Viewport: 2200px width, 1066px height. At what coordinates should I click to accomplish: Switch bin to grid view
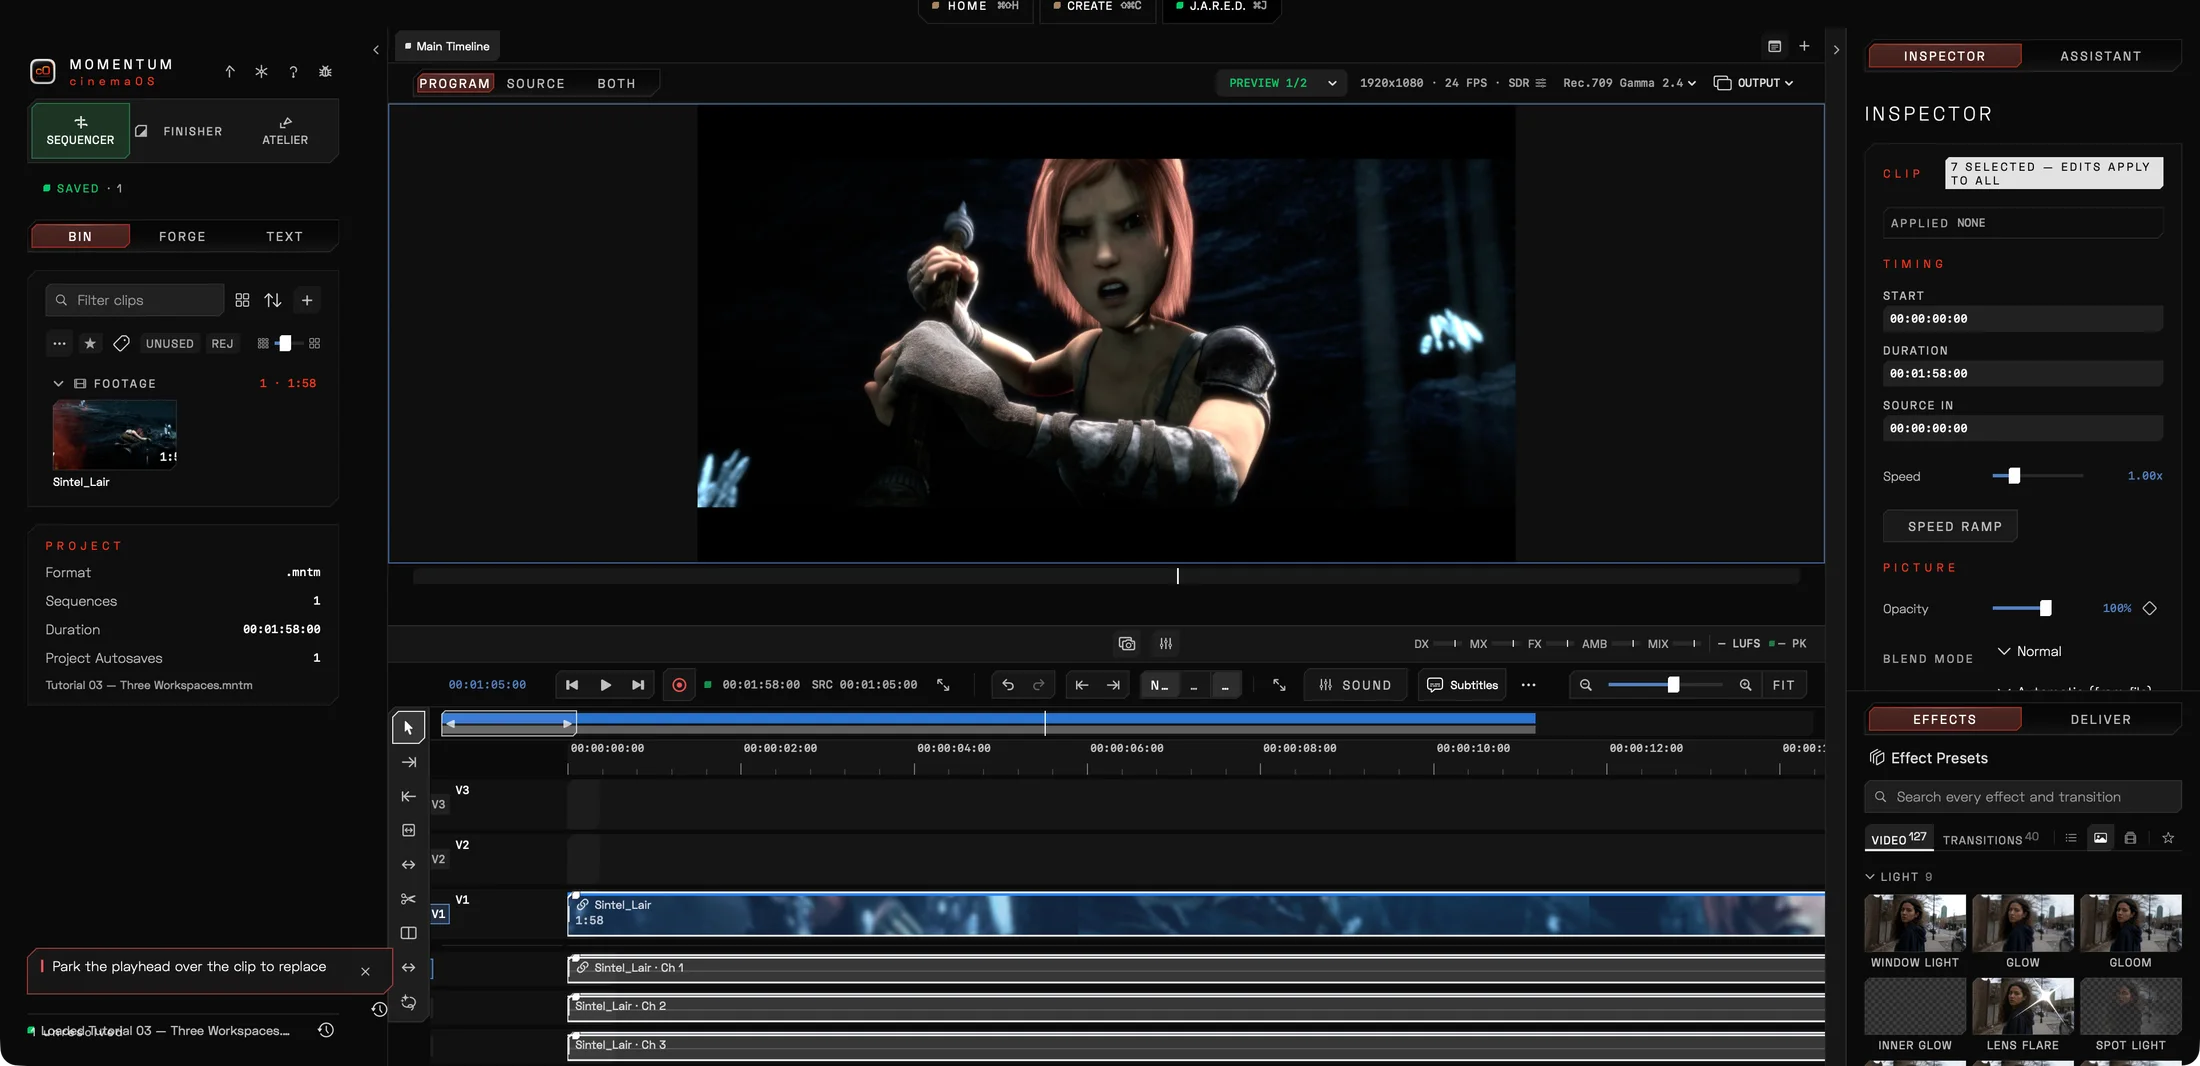click(x=242, y=300)
